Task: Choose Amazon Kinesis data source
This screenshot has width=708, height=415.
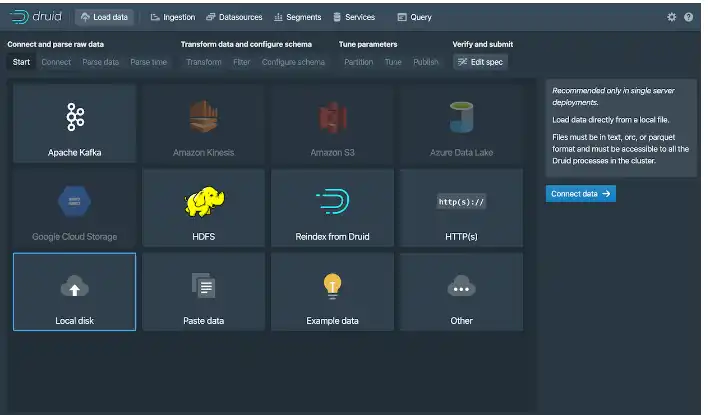Action: pyautogui.click(x=204, y=123)
